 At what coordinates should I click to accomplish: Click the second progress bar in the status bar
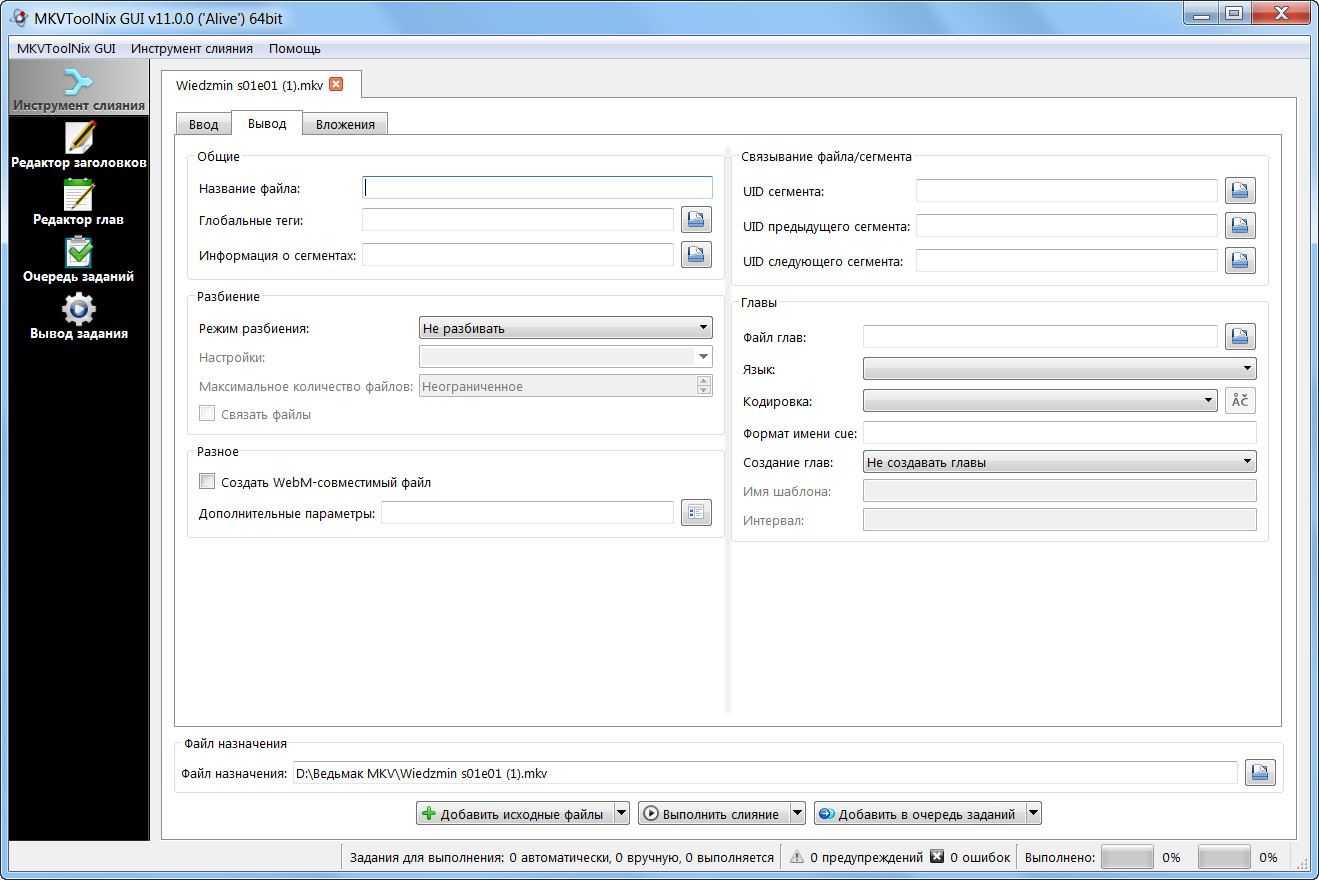(x=1224, y=857)
